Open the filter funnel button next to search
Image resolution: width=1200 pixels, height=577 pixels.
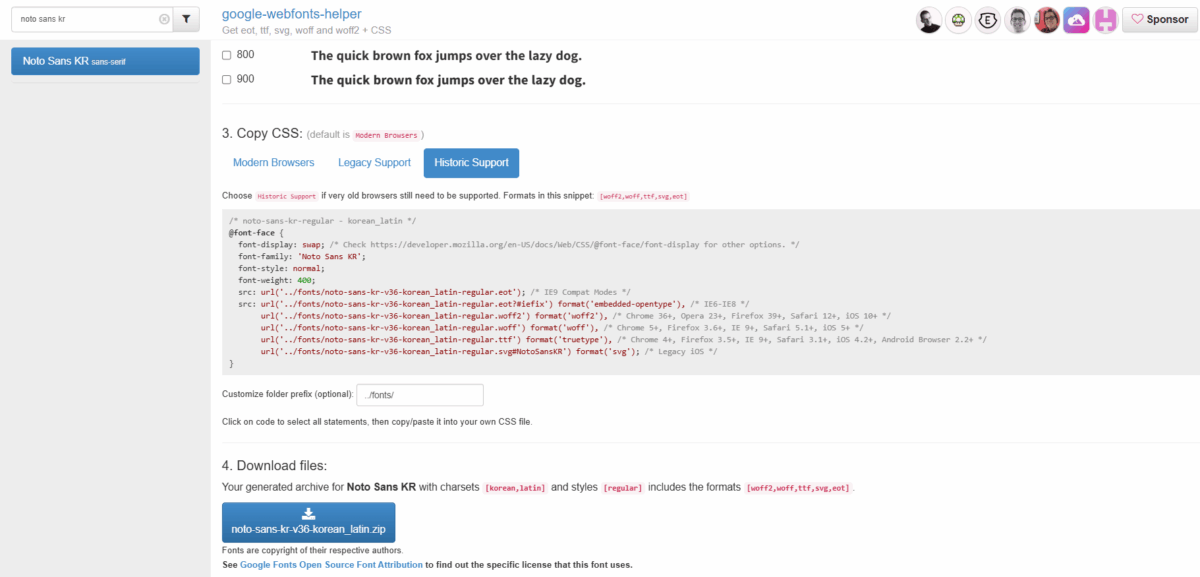pyautogui.click(x=186, y=19)
